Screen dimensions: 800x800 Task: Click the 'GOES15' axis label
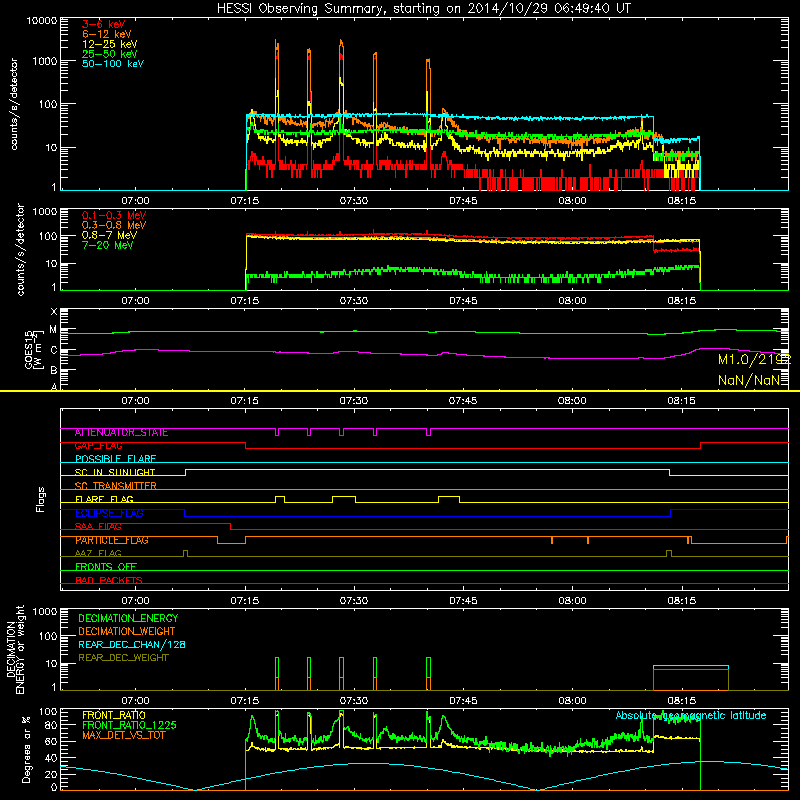tap(29, 349)
